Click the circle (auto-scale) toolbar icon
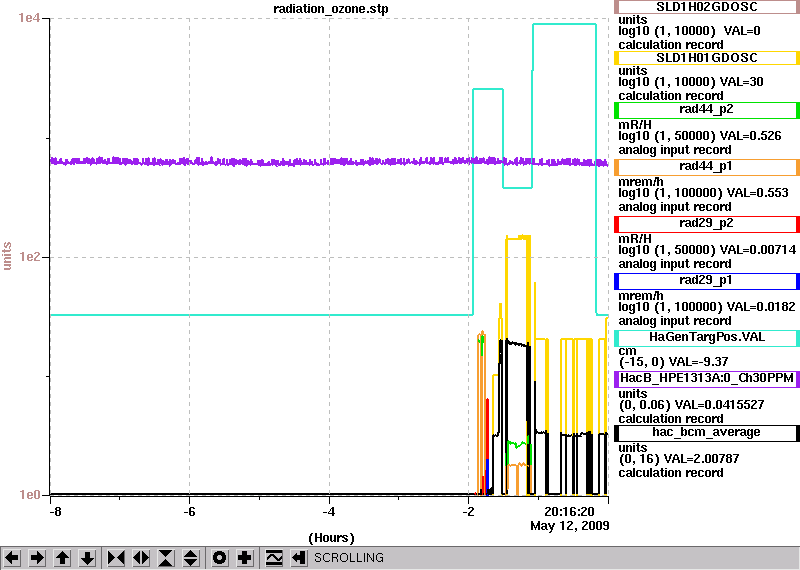The width and height of the screenshot is (800, 570). pyautogui.click(x=219, y=558)
